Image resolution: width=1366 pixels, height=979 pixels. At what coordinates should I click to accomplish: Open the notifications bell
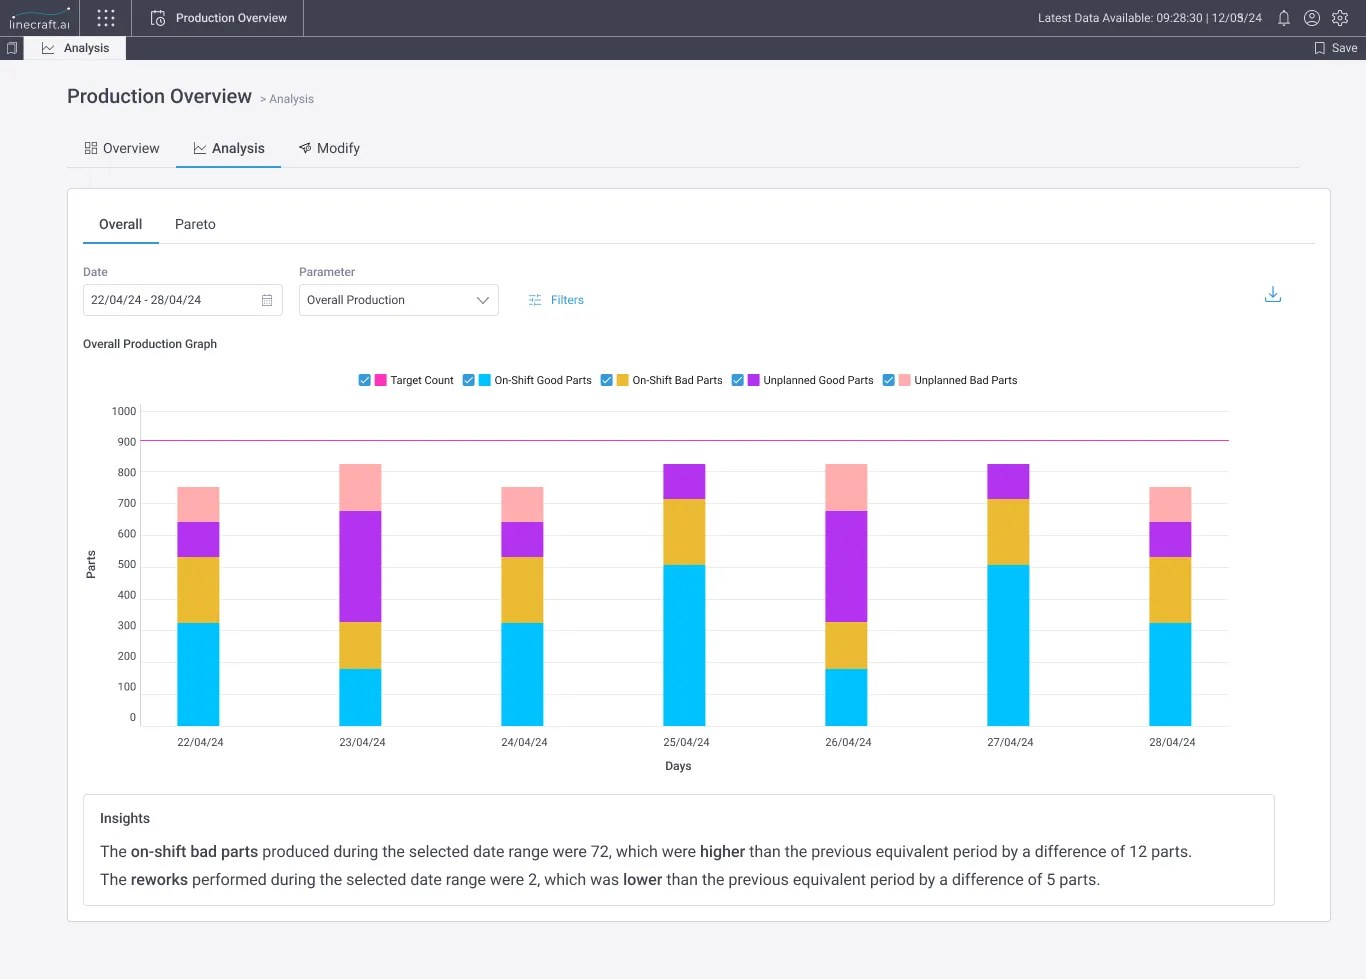[x=1284, y=18]
